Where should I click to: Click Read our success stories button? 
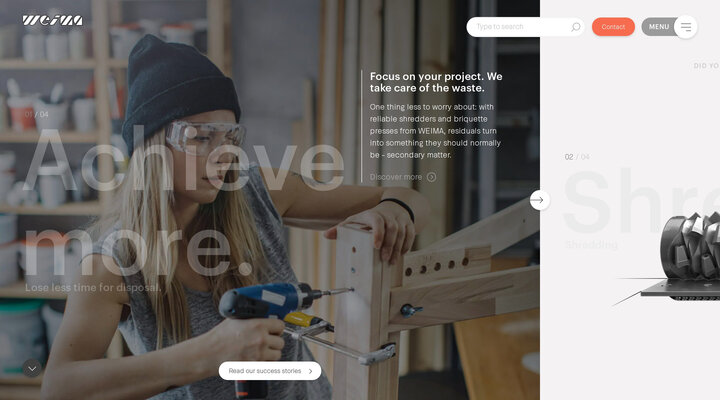click(270, 371)
